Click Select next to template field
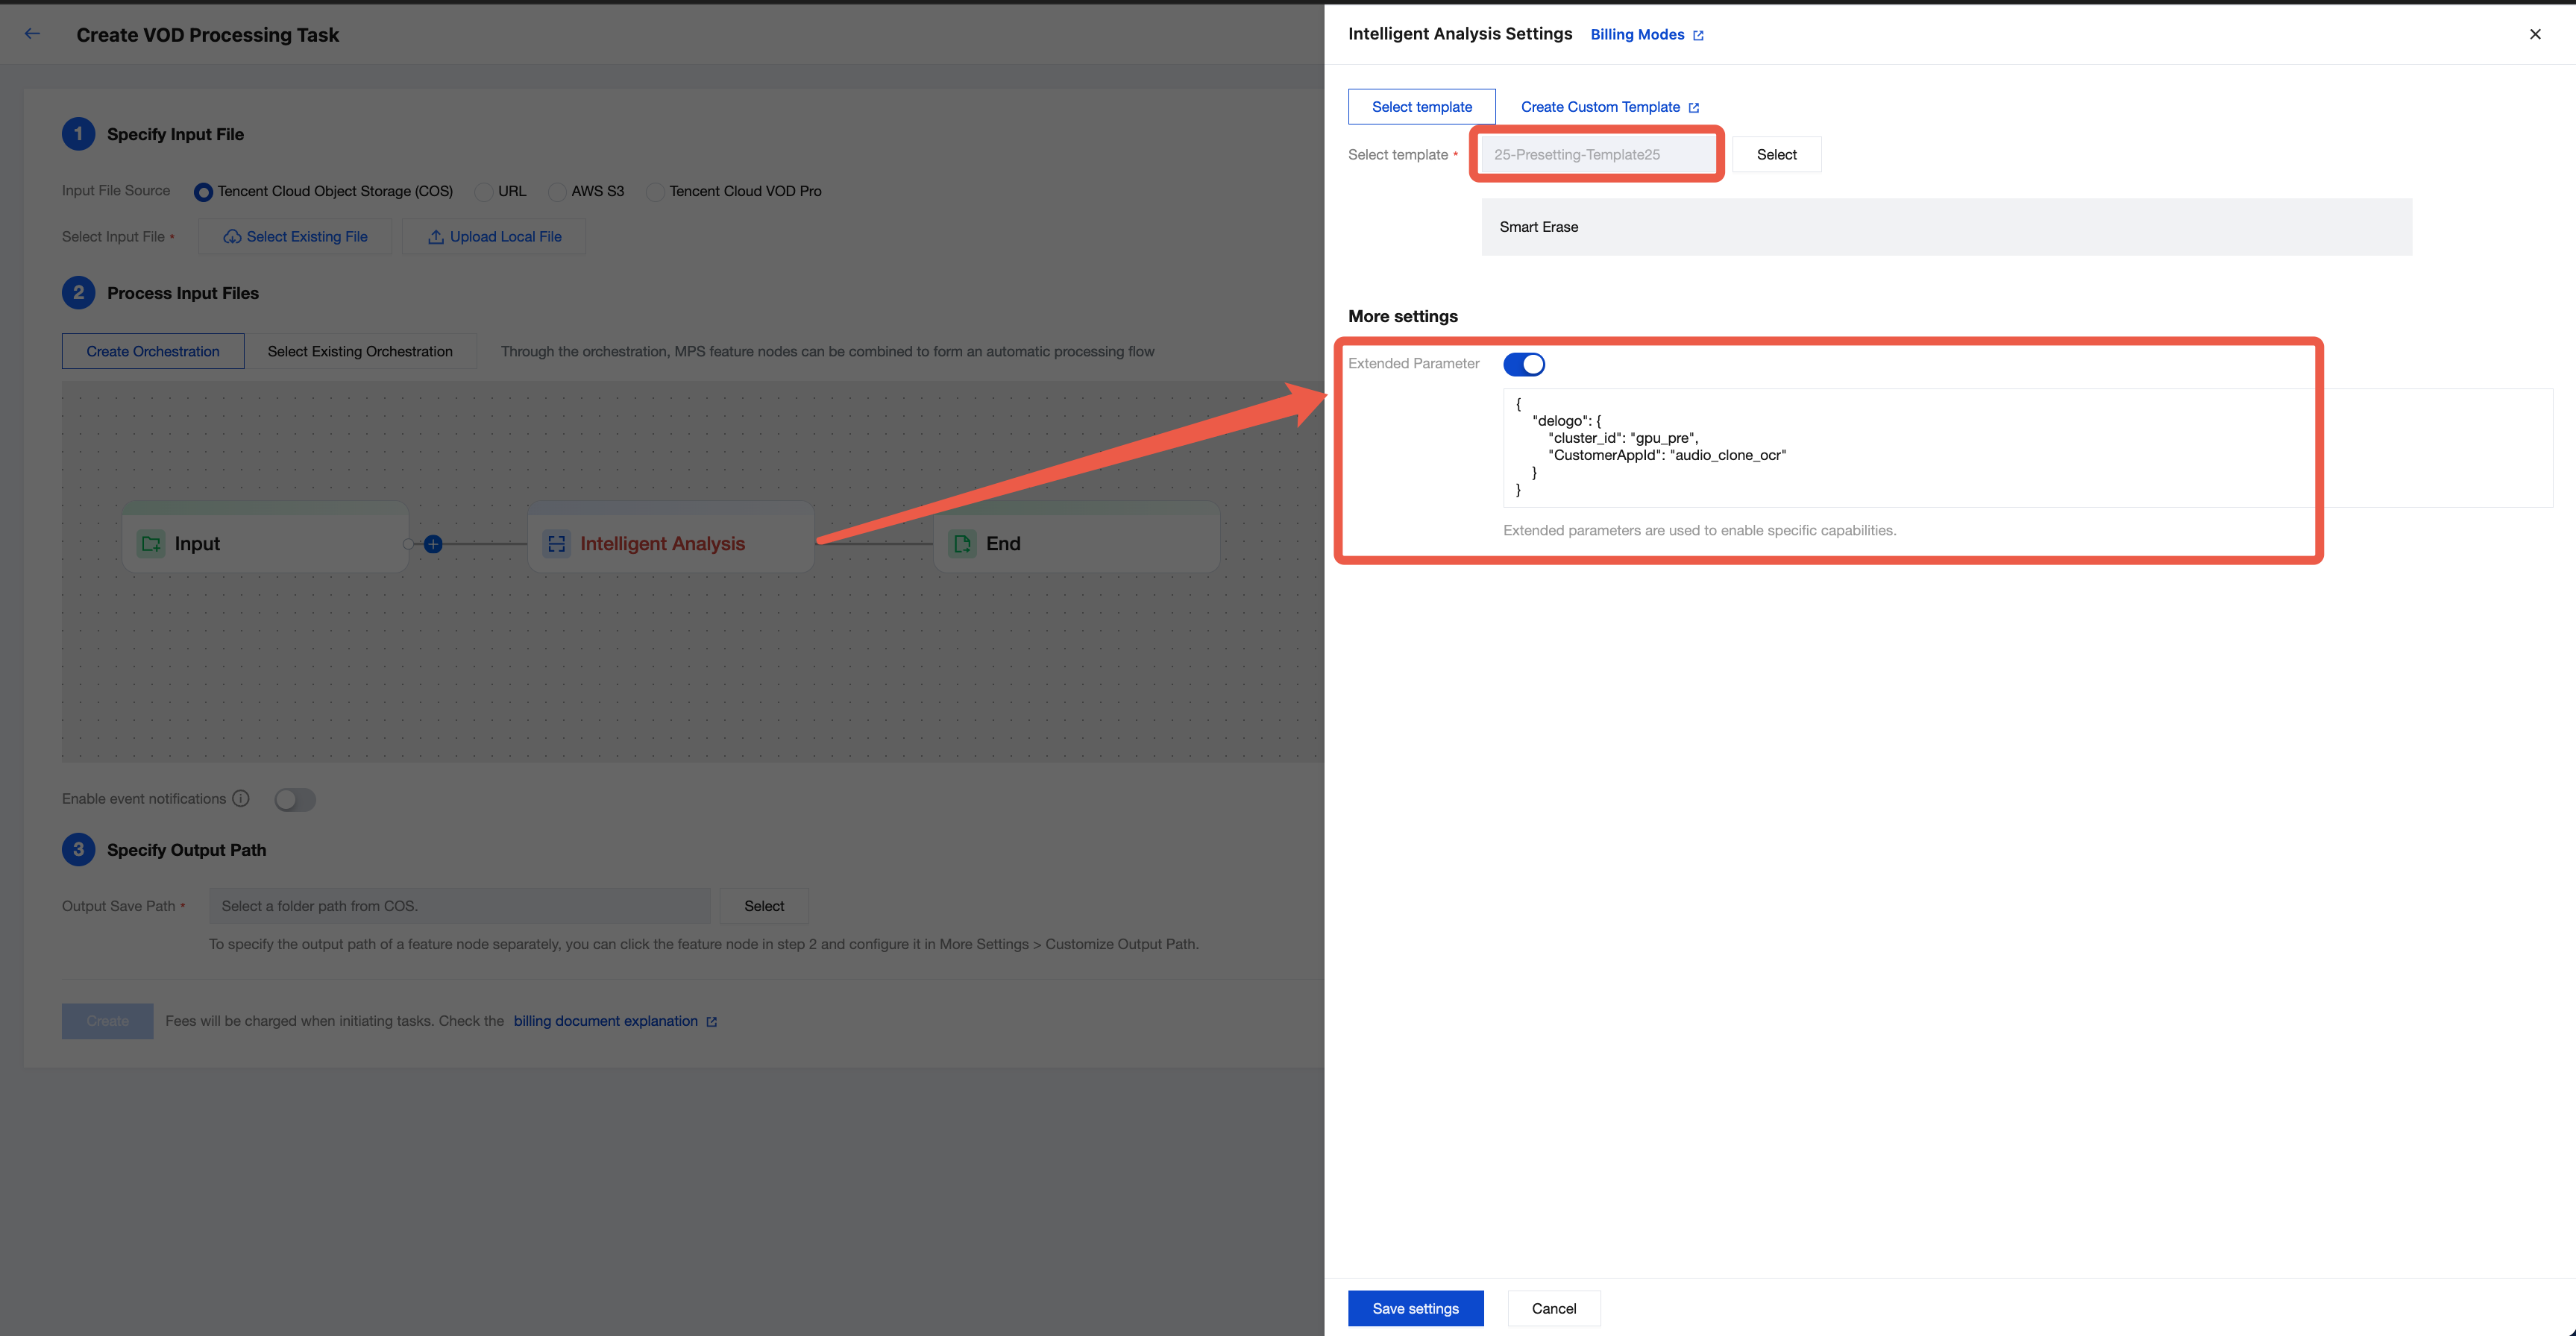The width and height of the screenshot is (2576, 1336). pyautogui.click(x=1776, y=155)
